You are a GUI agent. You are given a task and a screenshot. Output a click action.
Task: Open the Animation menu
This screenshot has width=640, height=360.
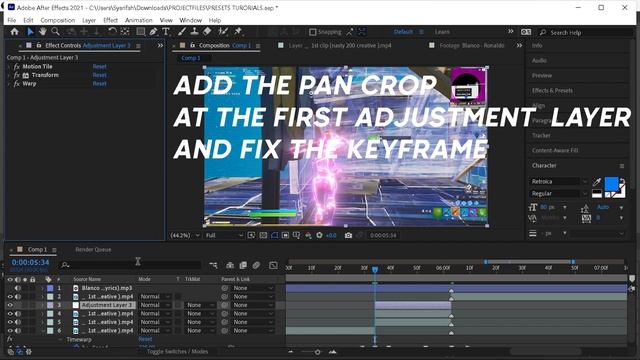point(138,20)
